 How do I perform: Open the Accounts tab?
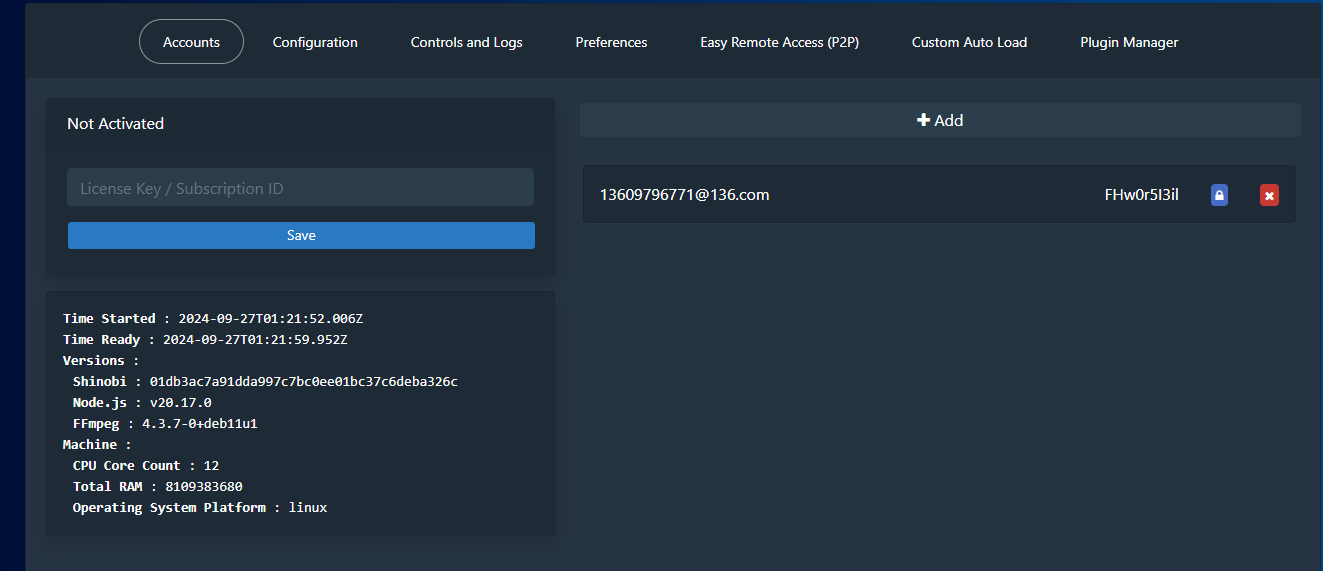point(191,42)
